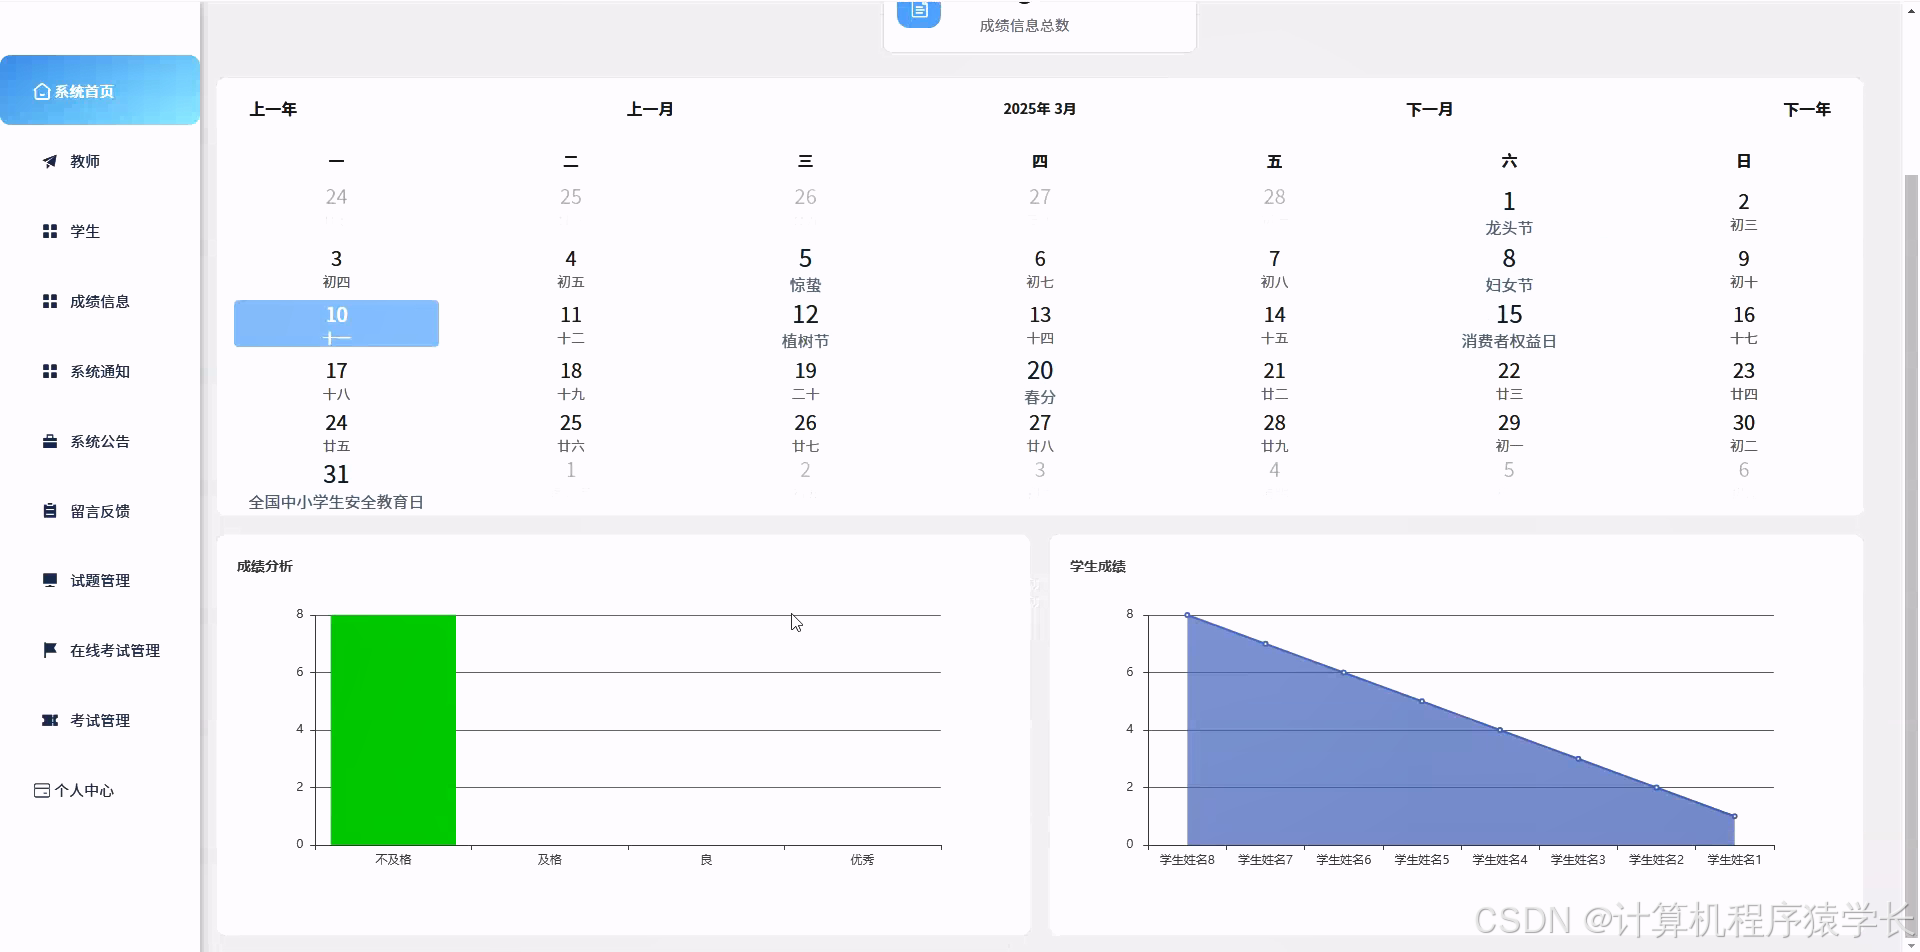This screenshot has height=952, width=1920.
Task: Select calendar date 5 惊蛰
Action: click(x=805, y=270)
